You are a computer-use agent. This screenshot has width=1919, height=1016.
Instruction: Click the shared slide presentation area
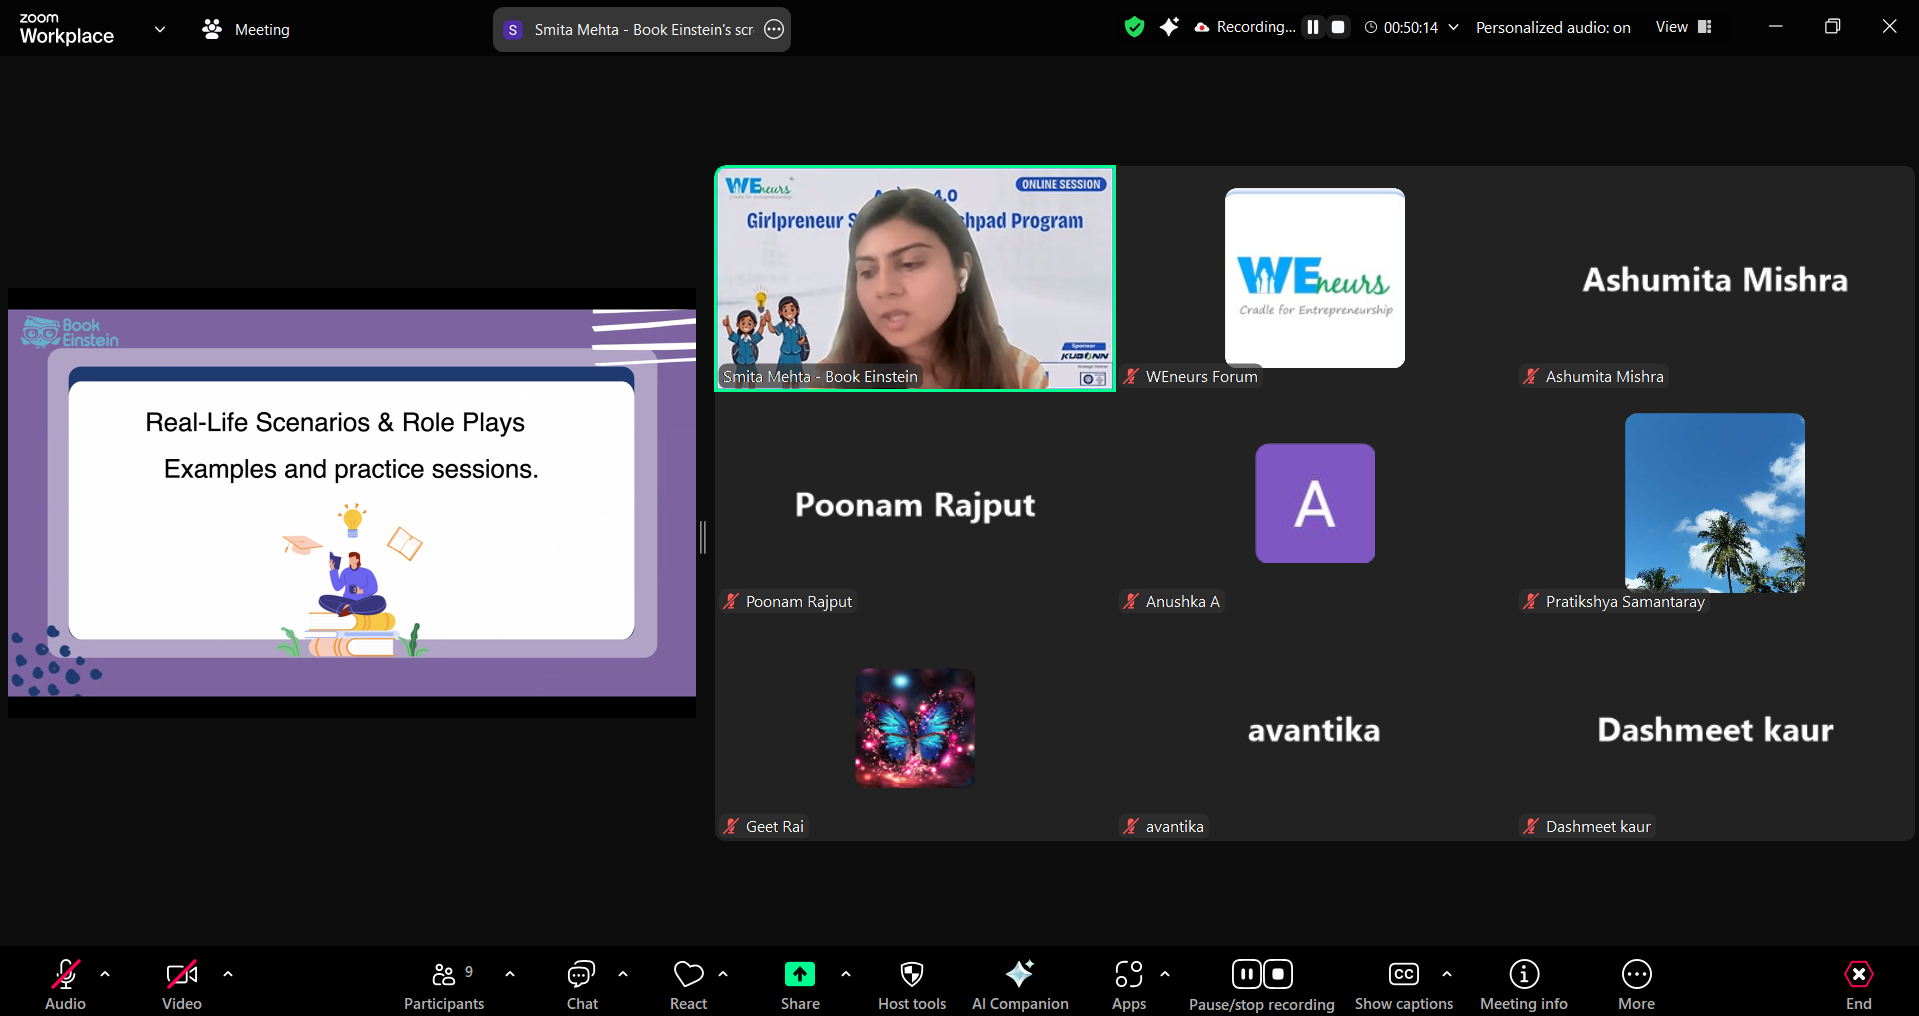pos(352,502)
